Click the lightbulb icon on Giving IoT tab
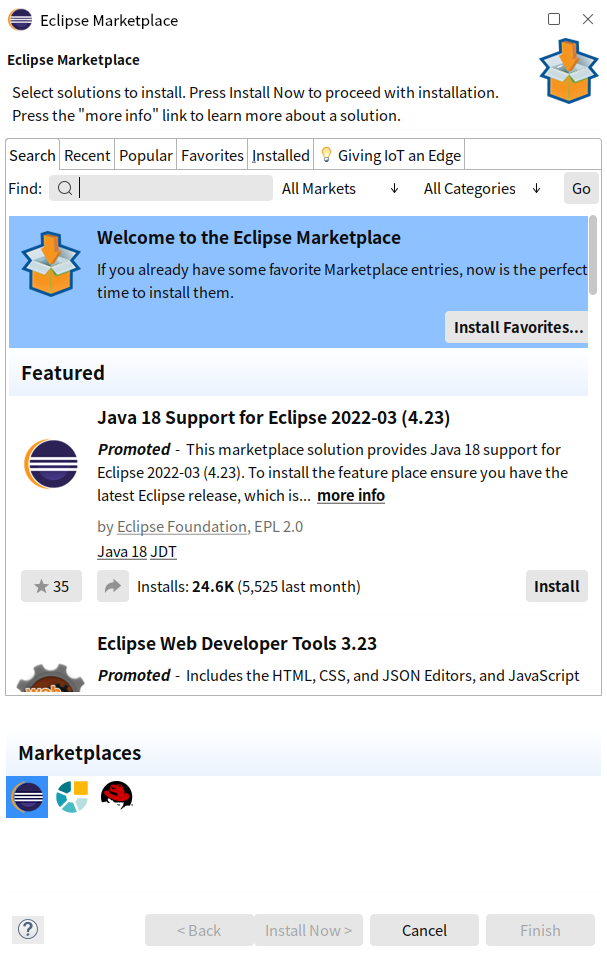607x964 pixels. coord(326,155)
